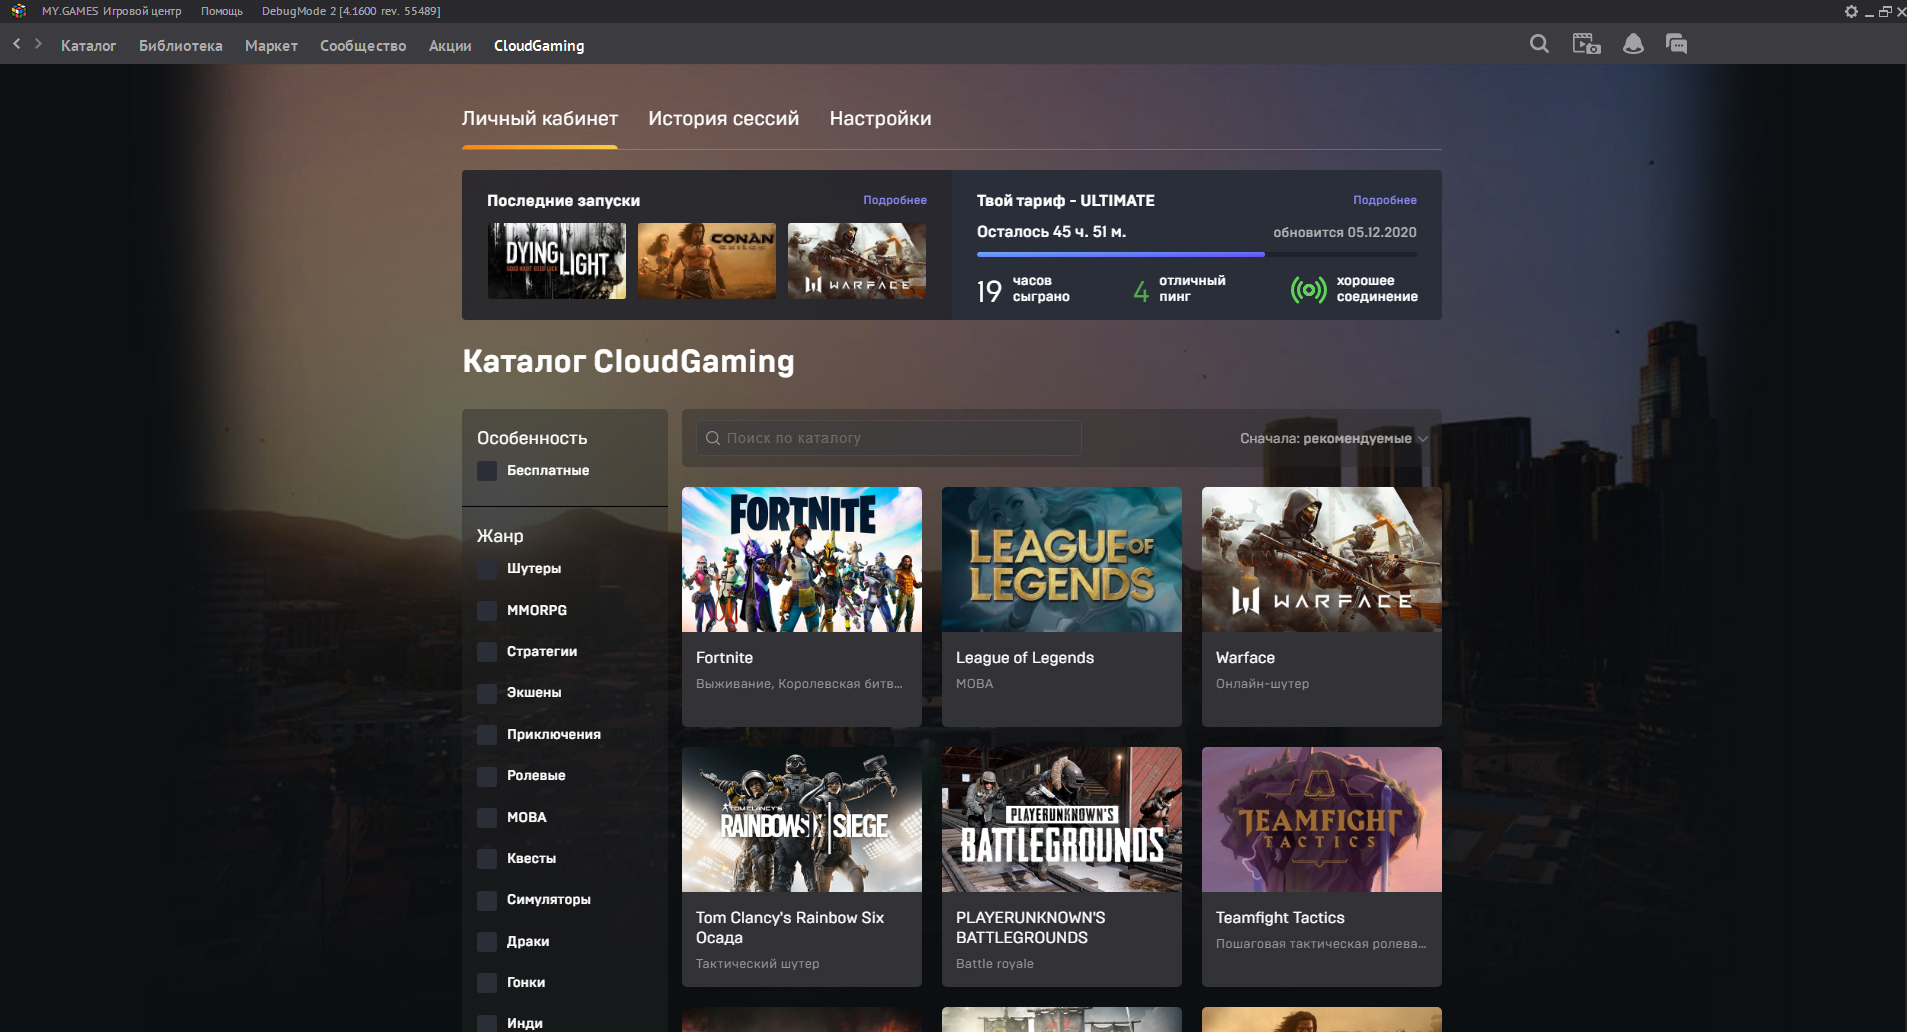Click the Осталось 45 ч. 51 м. text
This screenshot has height=1032, width=1907.
pyautogui.click(x=1051, y=232)
